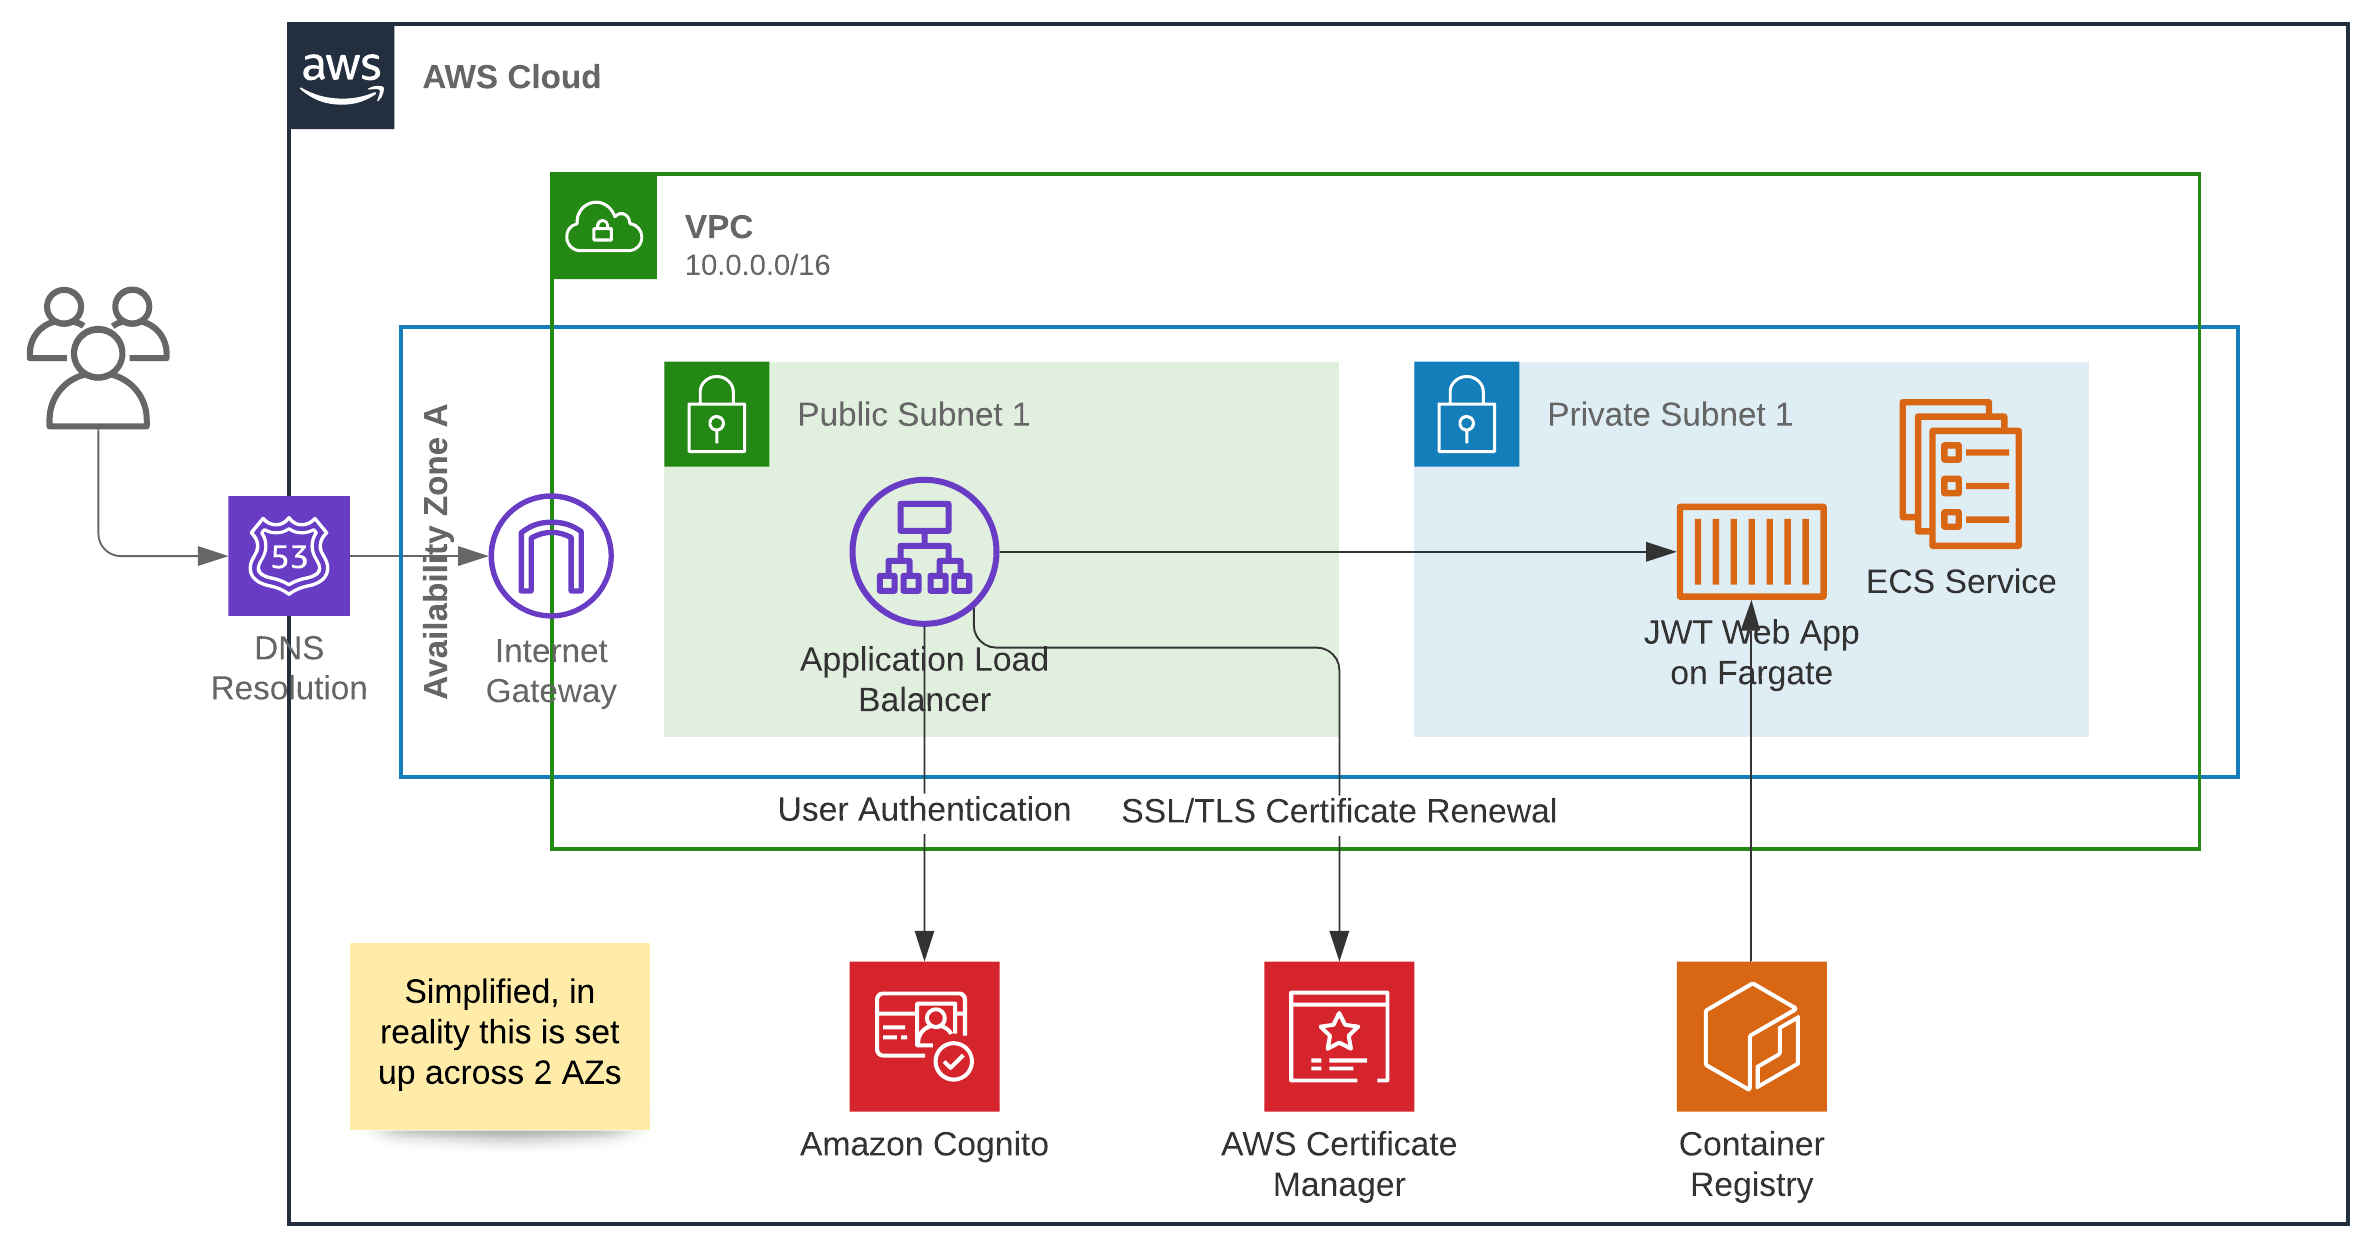The width and height of the screenshot is (2370, 1242).
Task: Click the AWS logo icon
Action: click(x=341, y=77)
